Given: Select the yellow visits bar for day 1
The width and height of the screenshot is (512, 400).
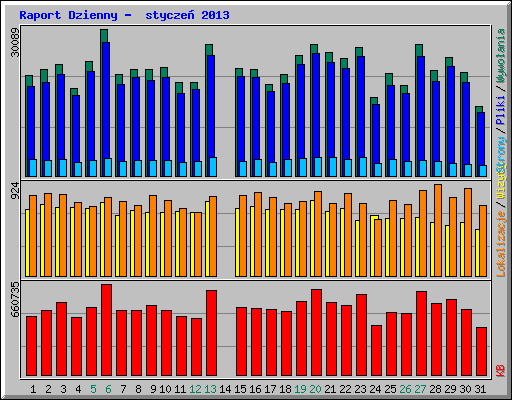Looking at the screenshot, I should pyautogui.click(x=27, y=243).
